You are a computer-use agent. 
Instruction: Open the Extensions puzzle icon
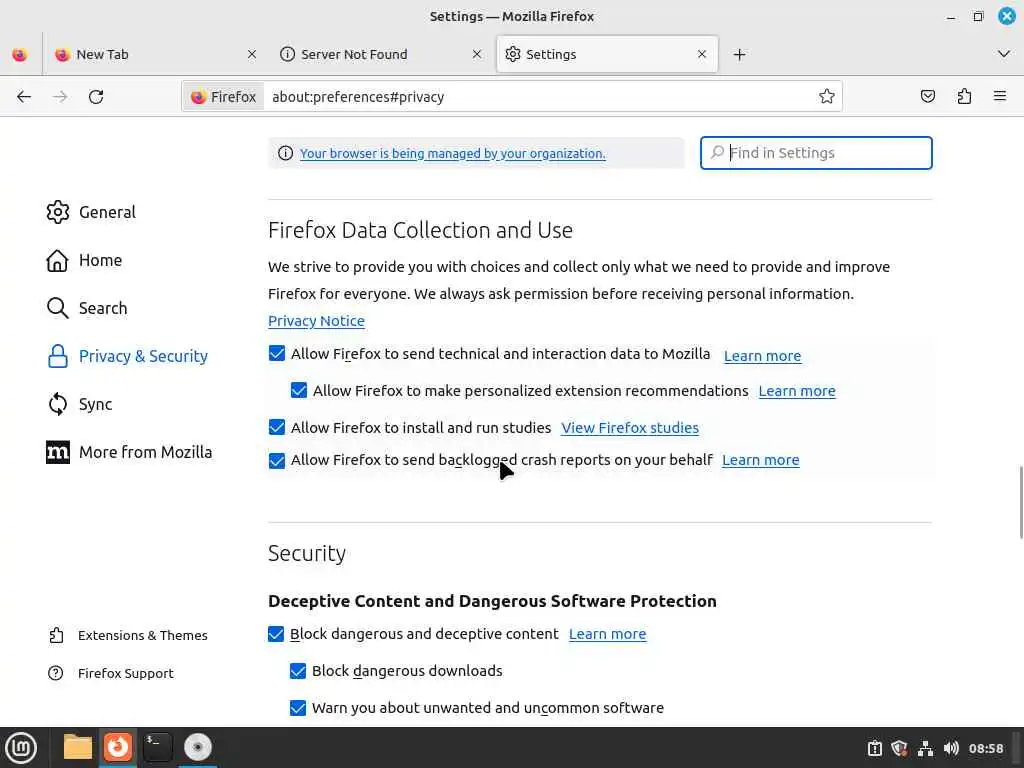pyautogui.click(x=964, y=97)
